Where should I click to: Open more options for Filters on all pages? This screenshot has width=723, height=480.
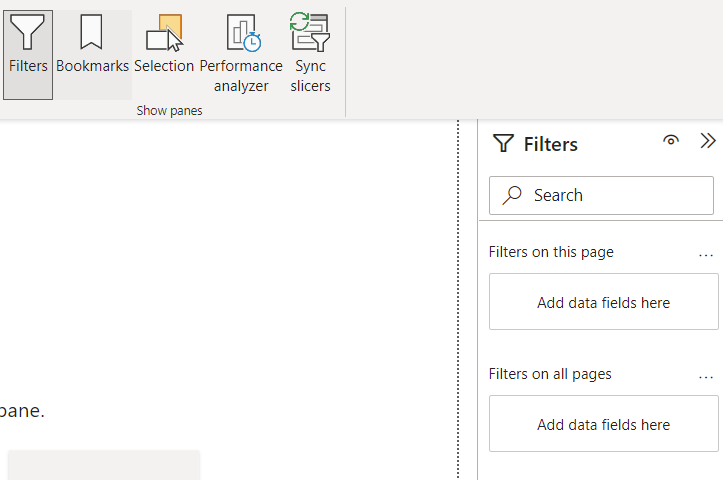tap(706, 376)
